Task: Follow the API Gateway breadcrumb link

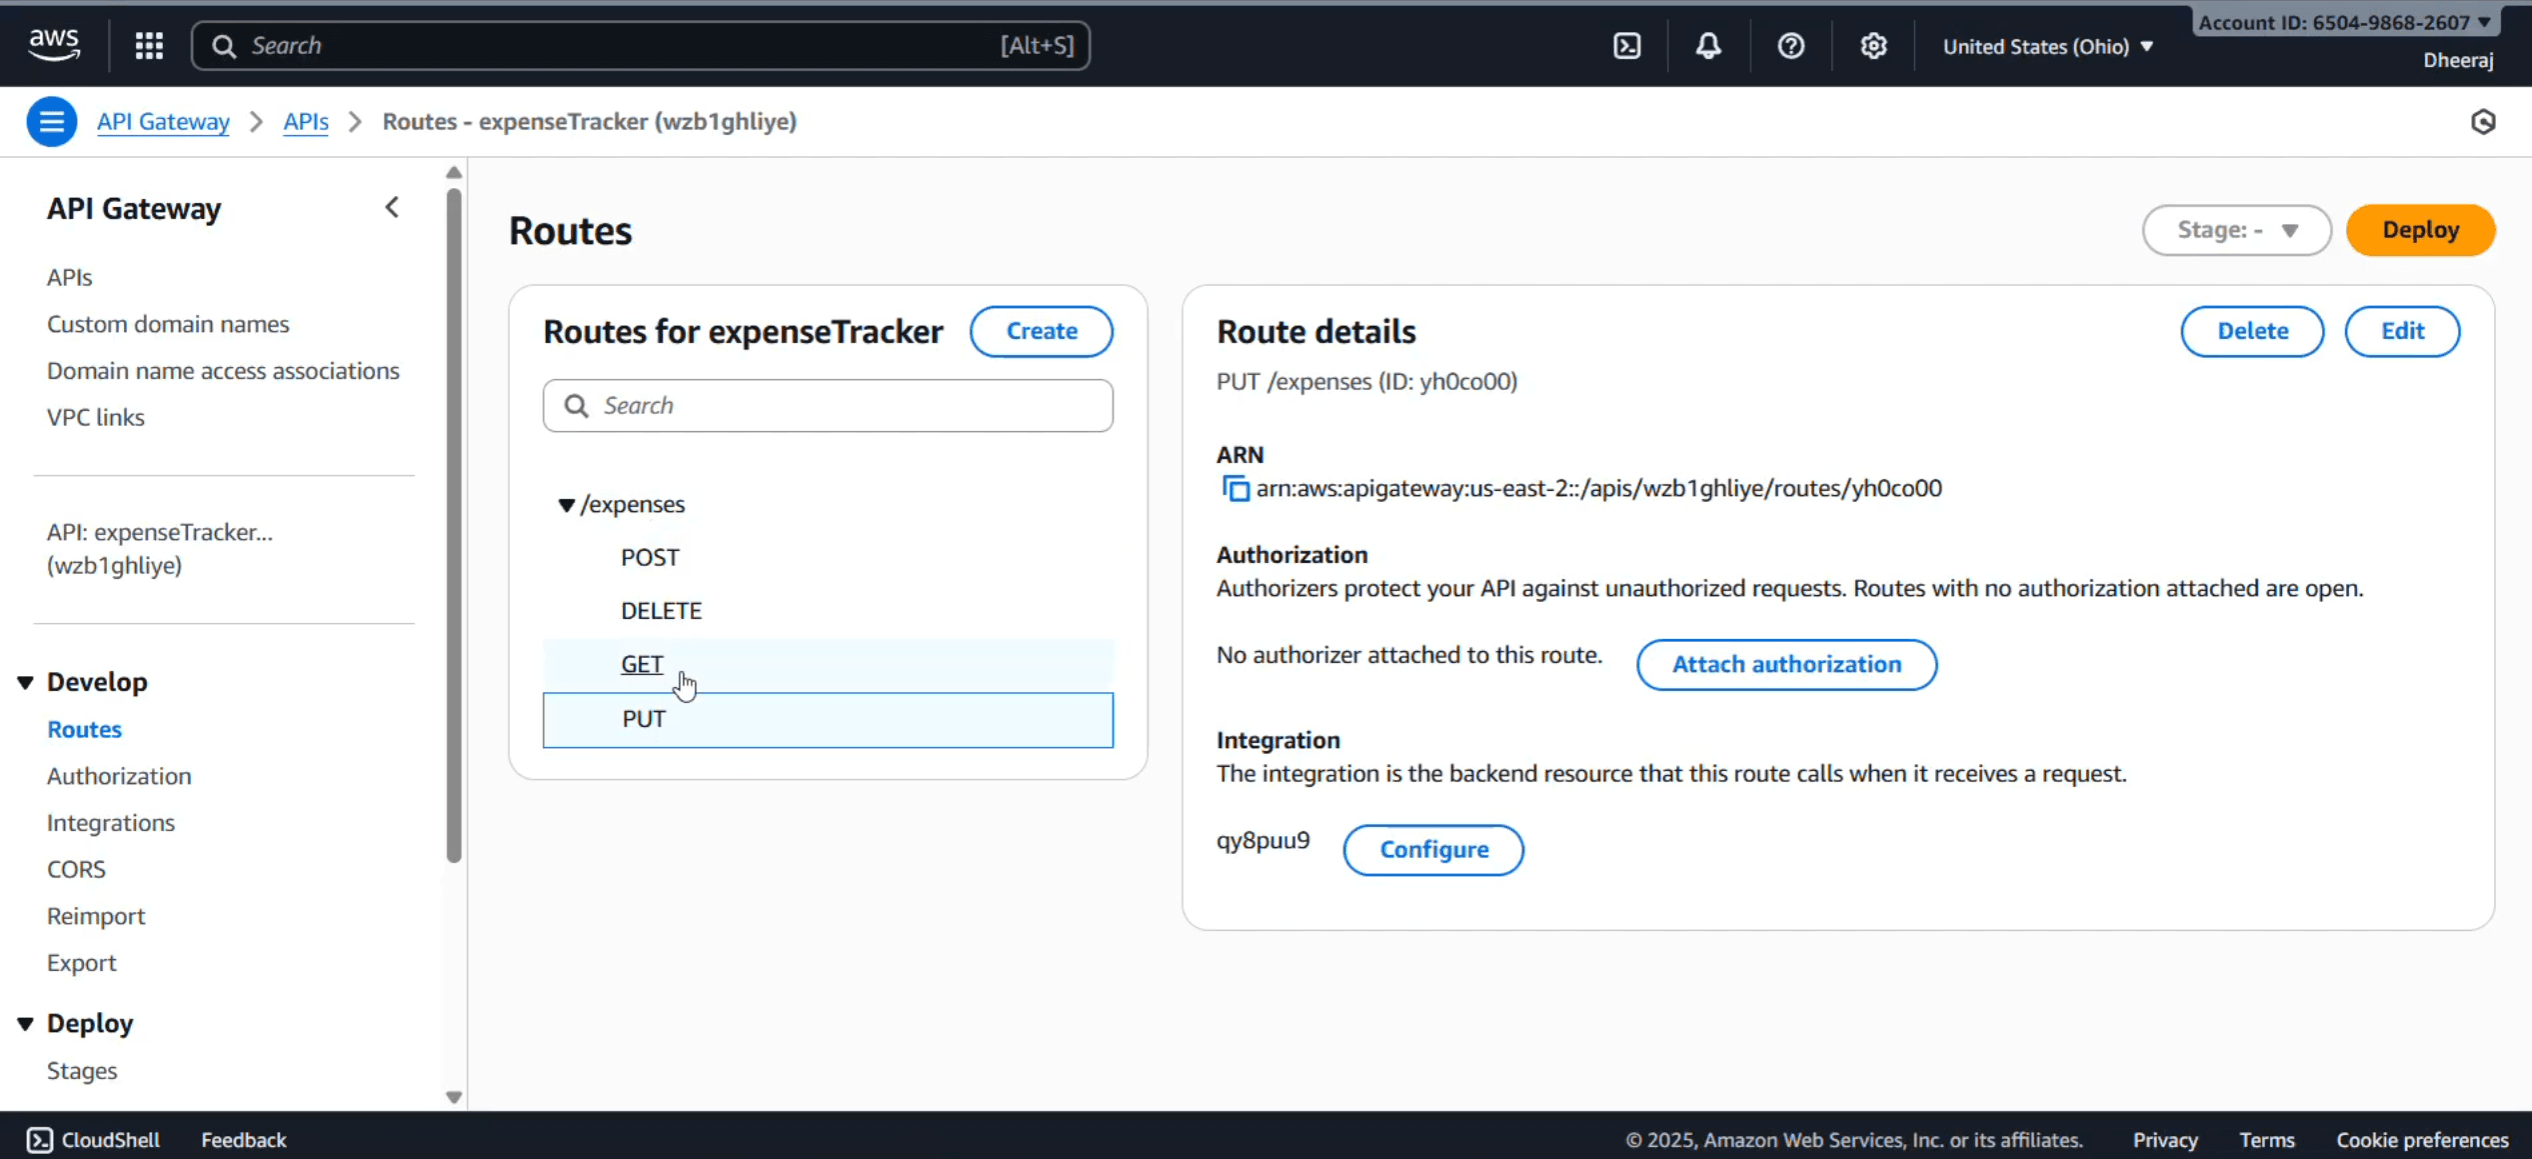Action: point(163,122)
